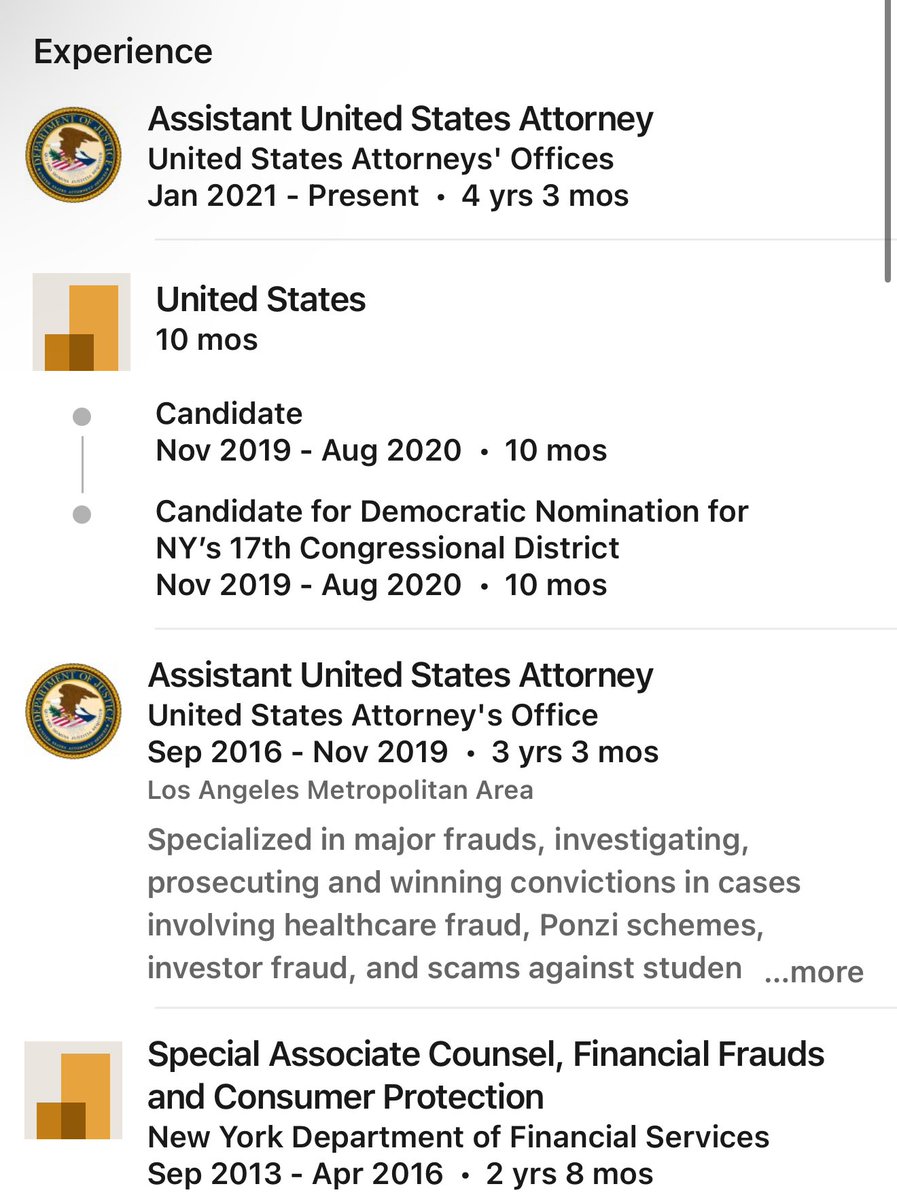Click the Los Angeles Metropolitan Area location
The width and height of the screenshot is (897, 1199).
click(340, 790)
